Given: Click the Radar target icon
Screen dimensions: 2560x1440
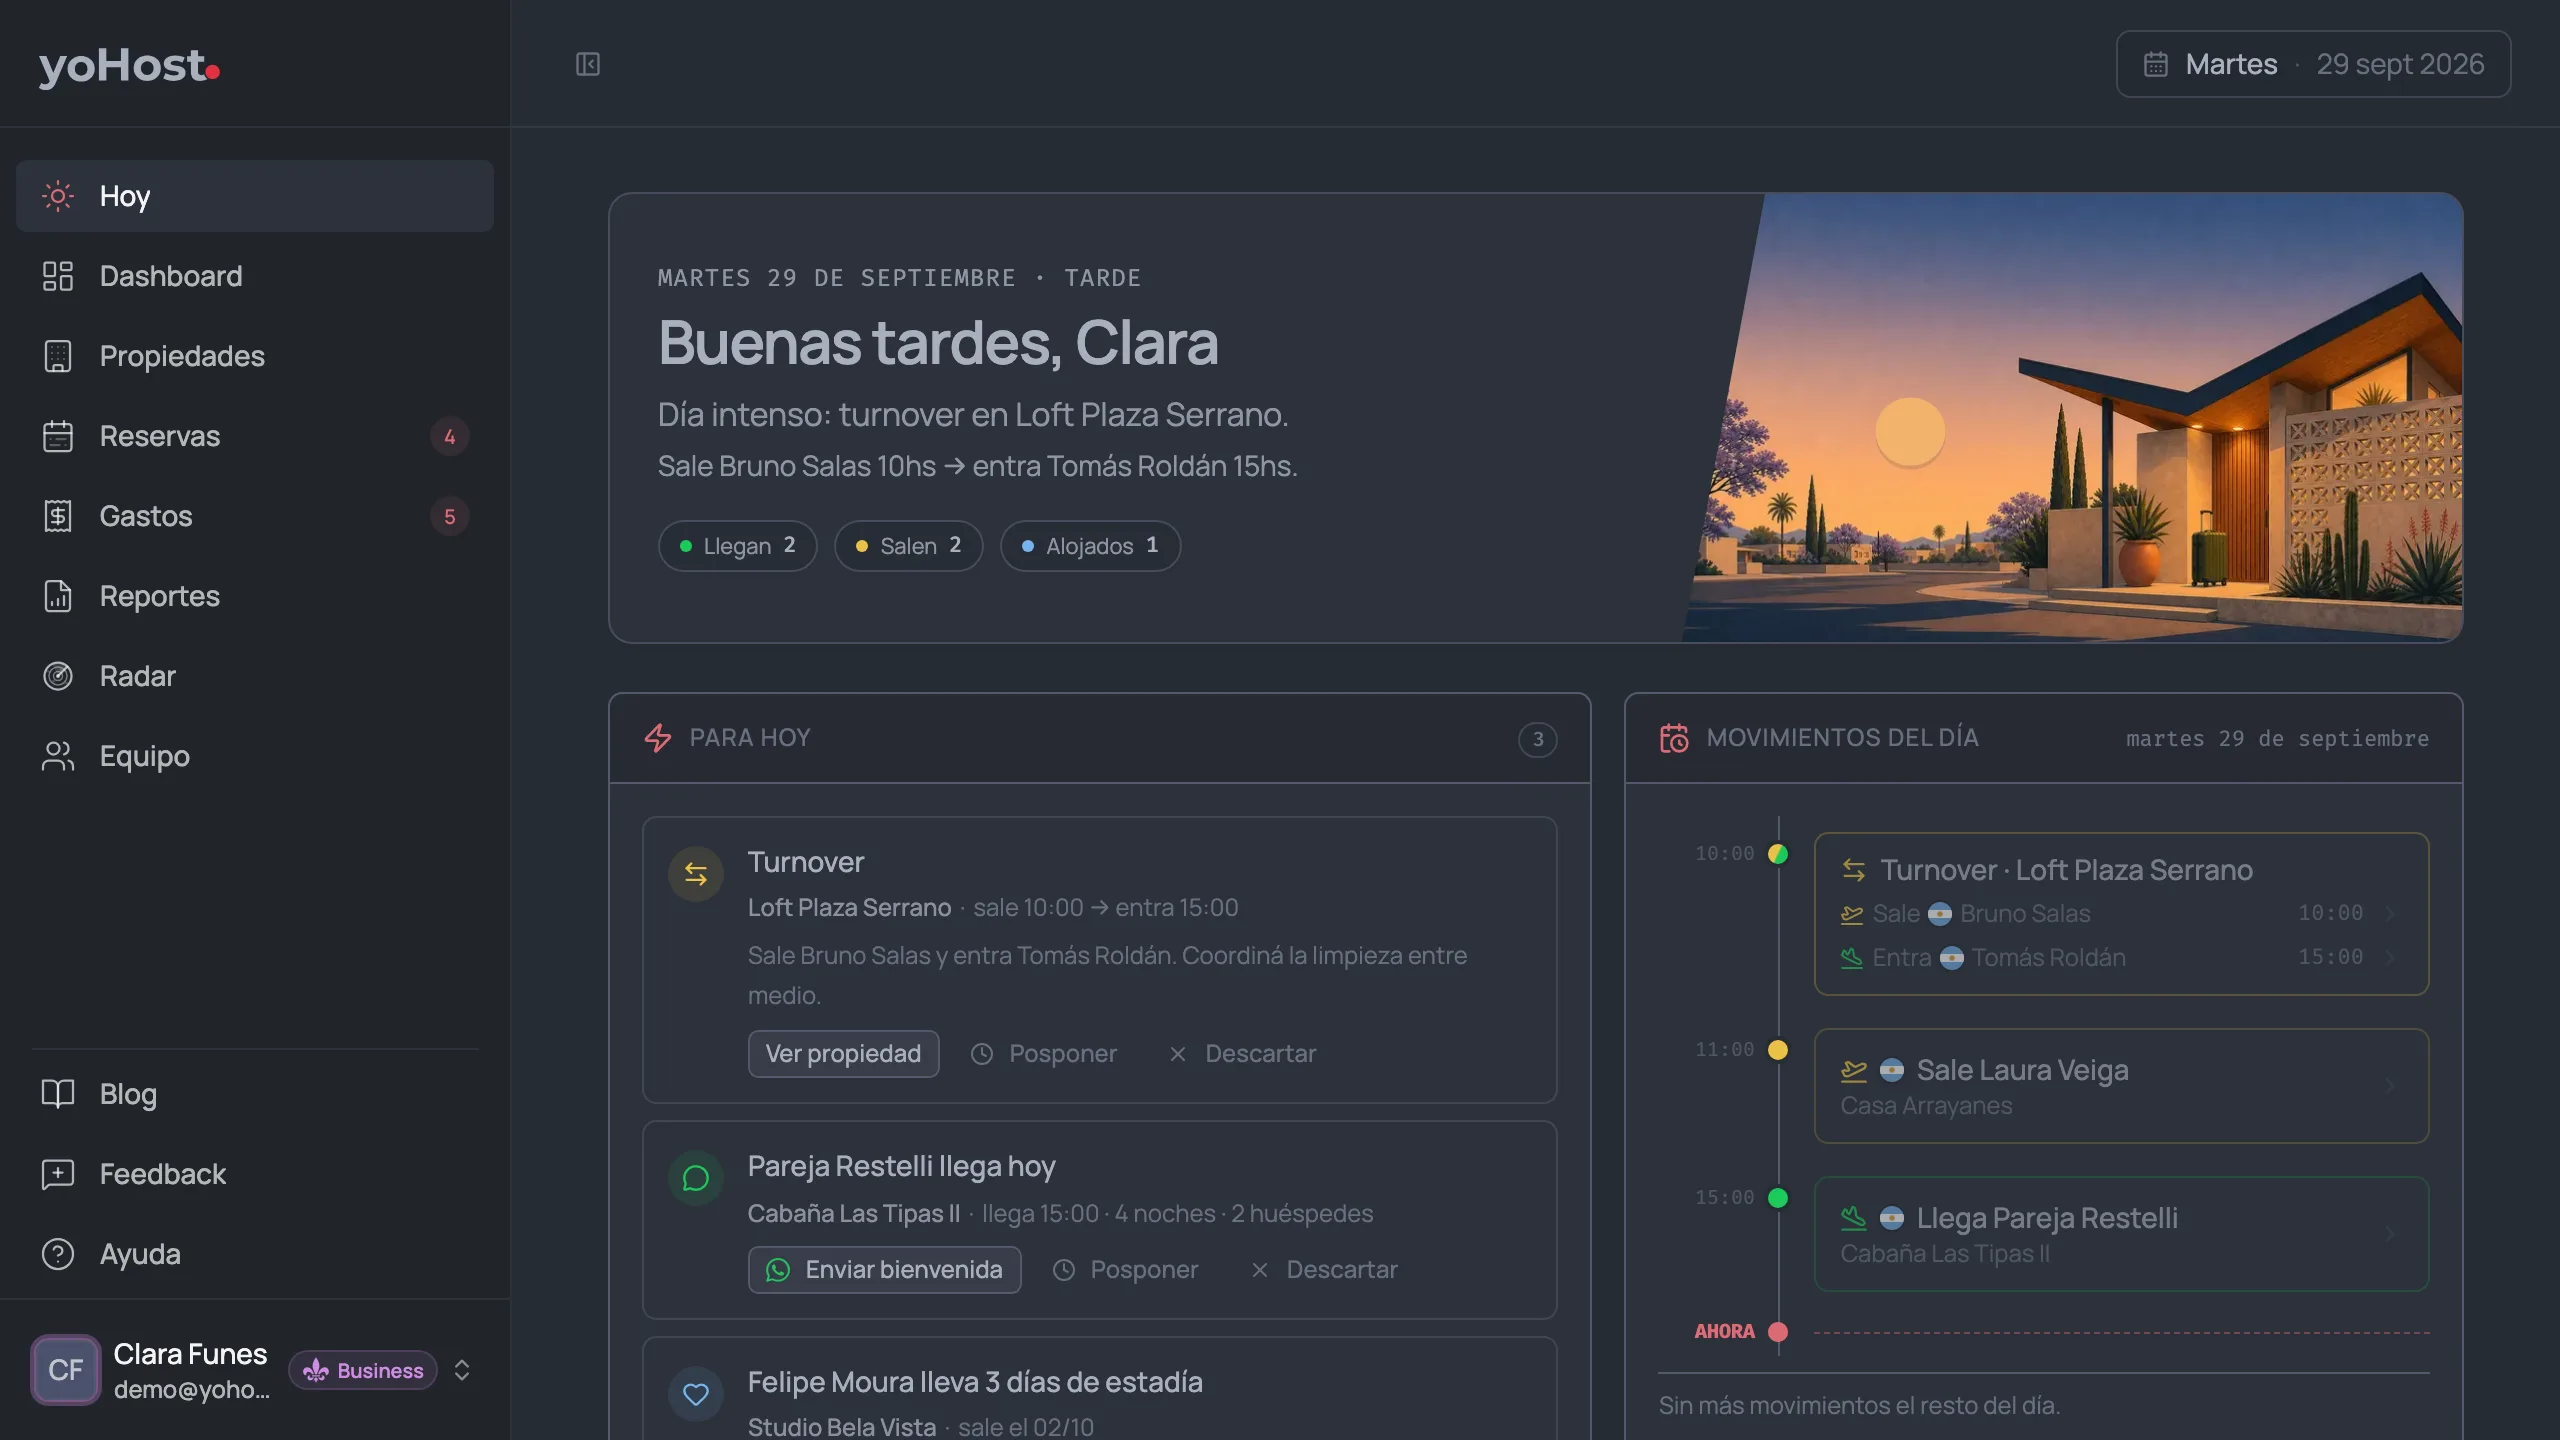Looking at the screenshot, I should pyautogui.click(x=58, y=676).
